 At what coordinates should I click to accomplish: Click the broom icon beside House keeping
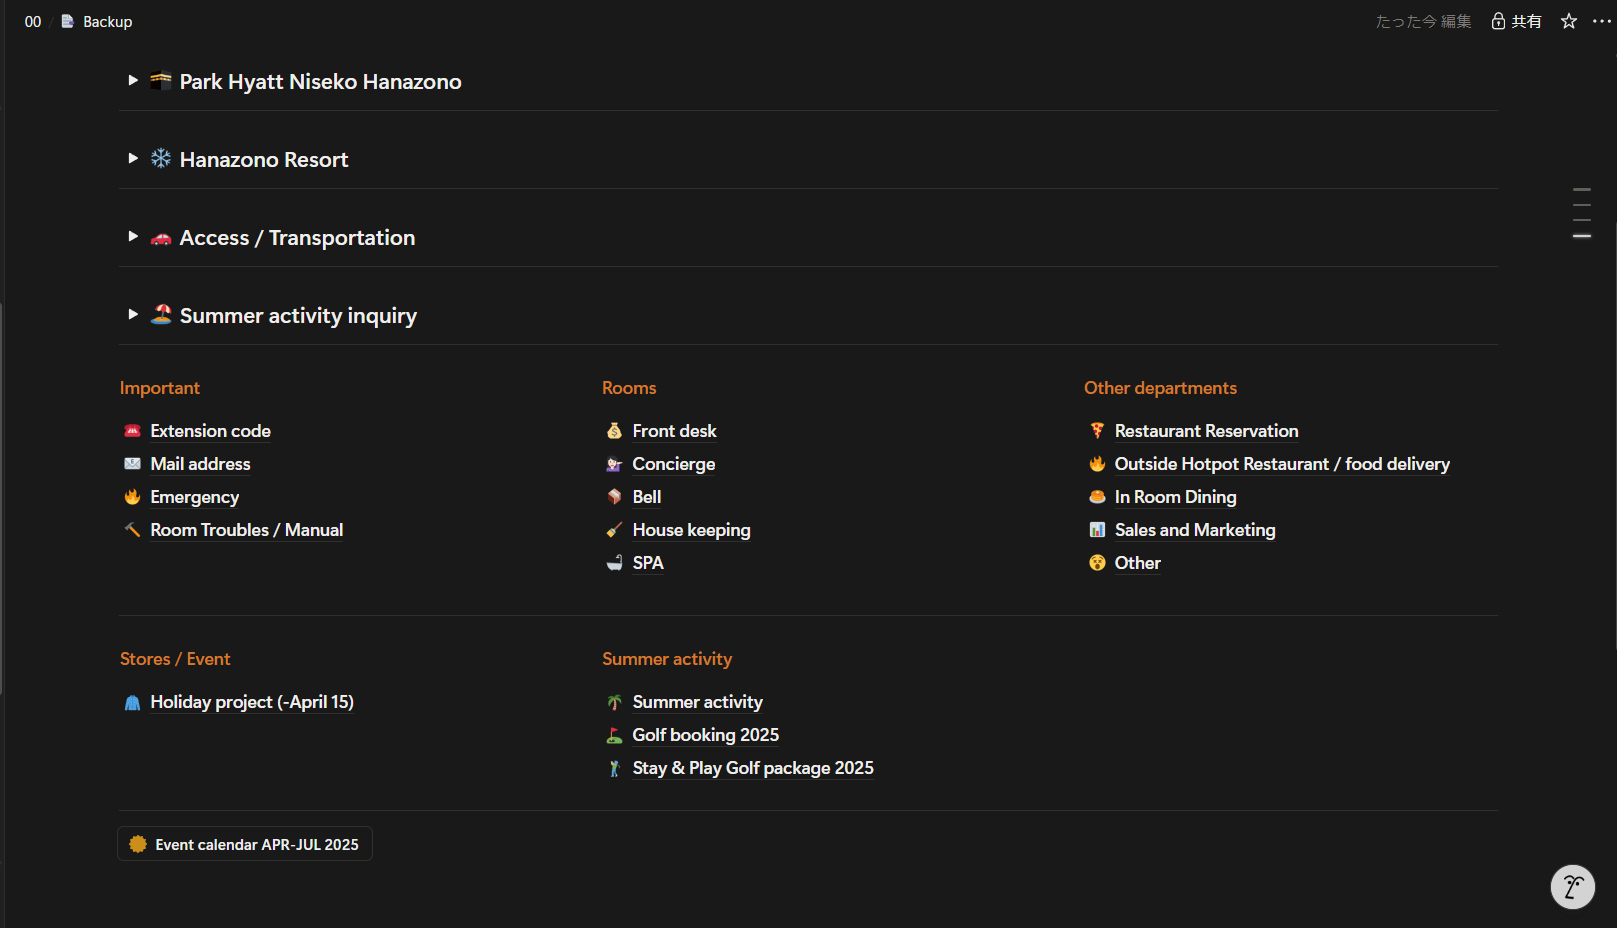614,530
